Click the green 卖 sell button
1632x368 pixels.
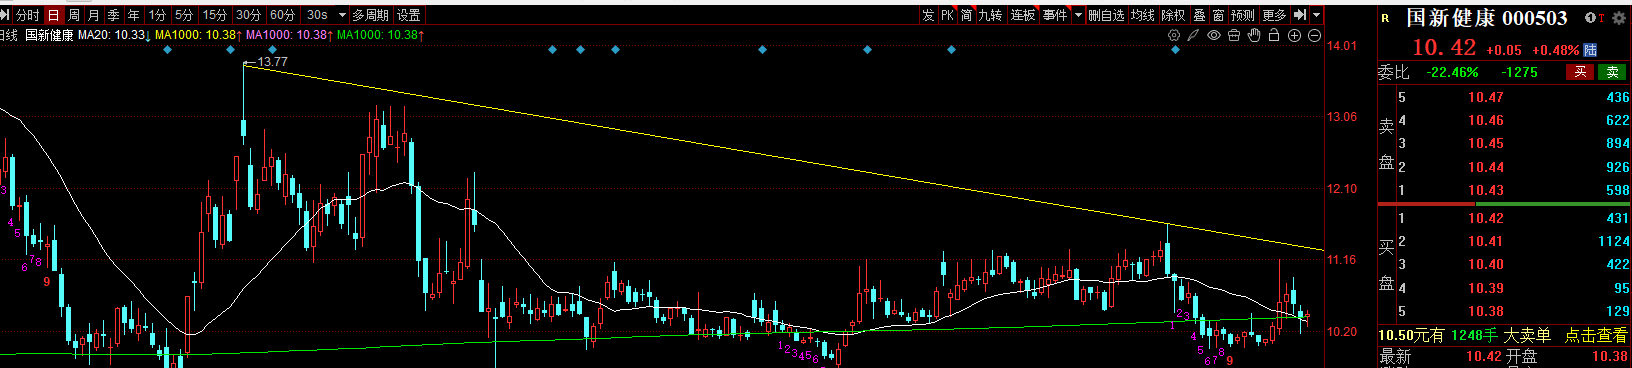click(1612, 72)
